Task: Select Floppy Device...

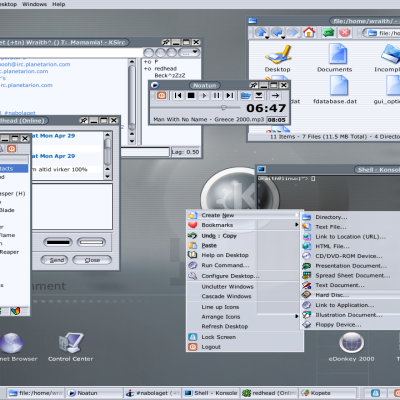Action: [x=351, y=325]
